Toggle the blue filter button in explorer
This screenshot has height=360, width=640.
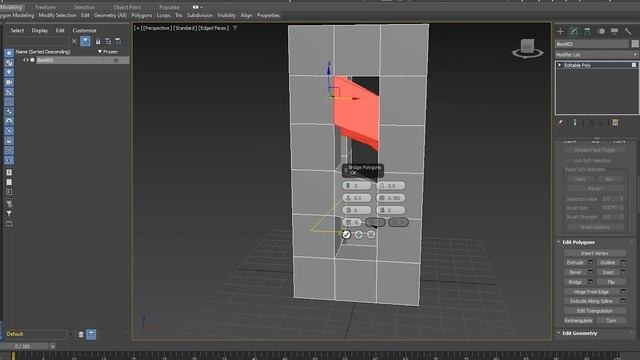click(85, 41)
